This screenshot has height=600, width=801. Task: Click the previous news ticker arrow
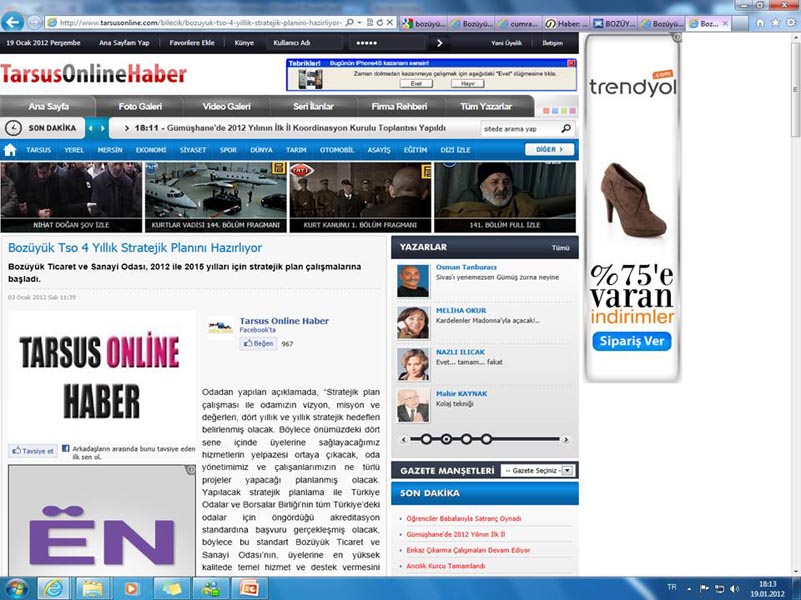(x=91, y=128)
